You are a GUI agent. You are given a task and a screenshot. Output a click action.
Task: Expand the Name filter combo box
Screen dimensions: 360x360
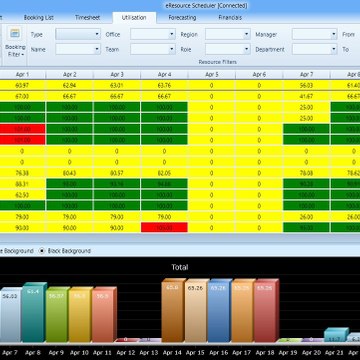coord(78,49)
